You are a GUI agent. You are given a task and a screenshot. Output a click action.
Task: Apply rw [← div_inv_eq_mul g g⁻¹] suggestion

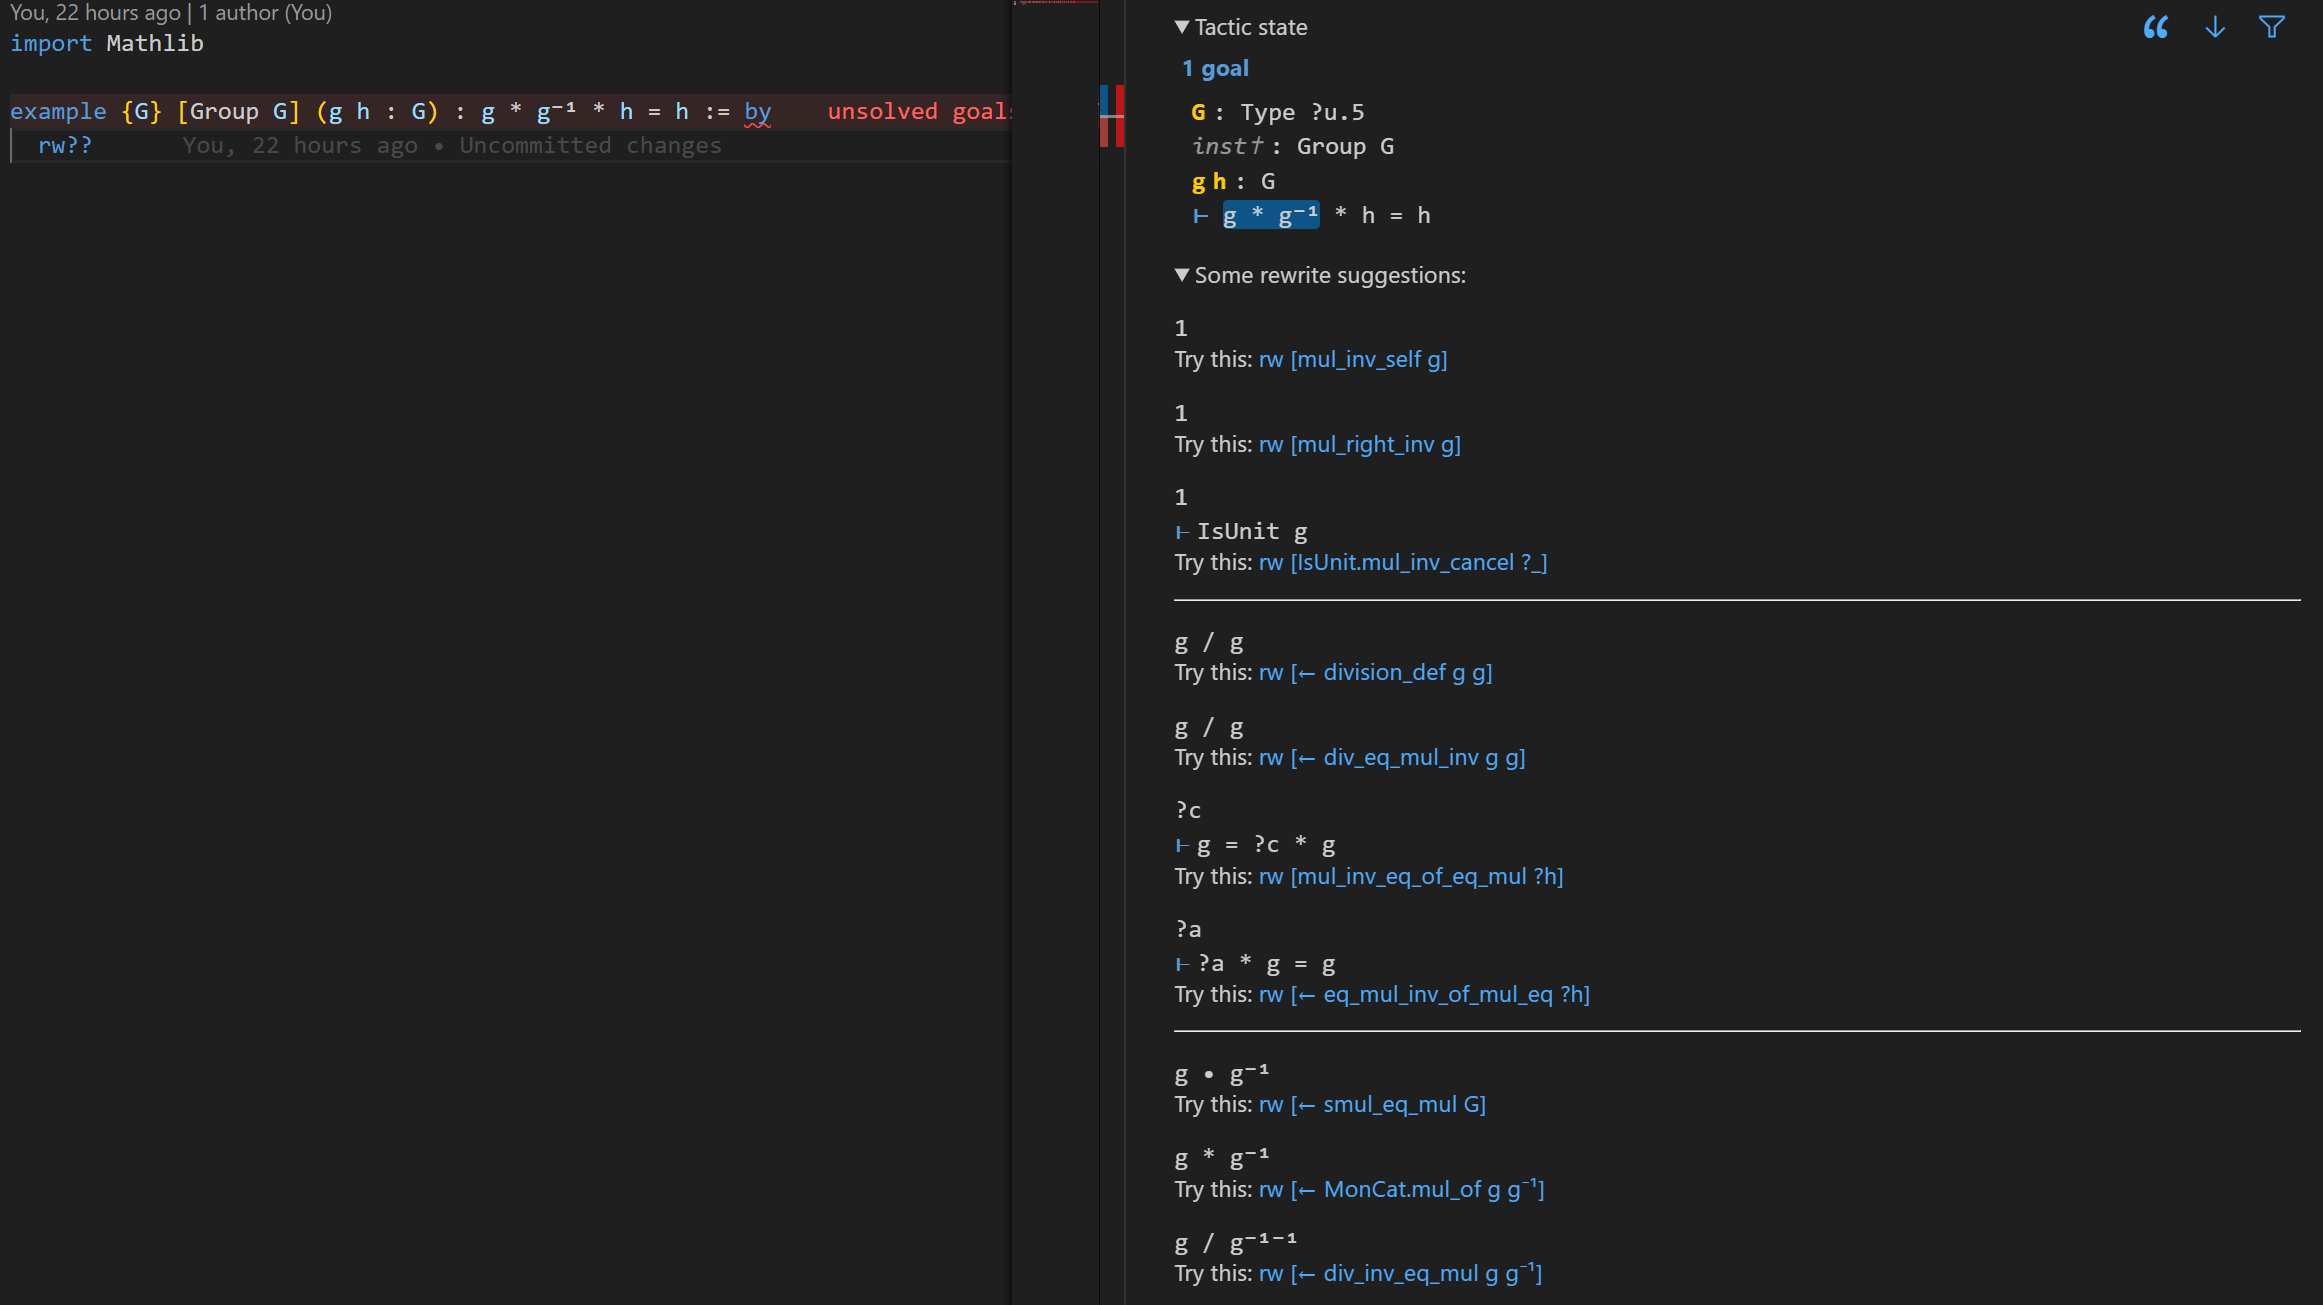[1400, 1273]
